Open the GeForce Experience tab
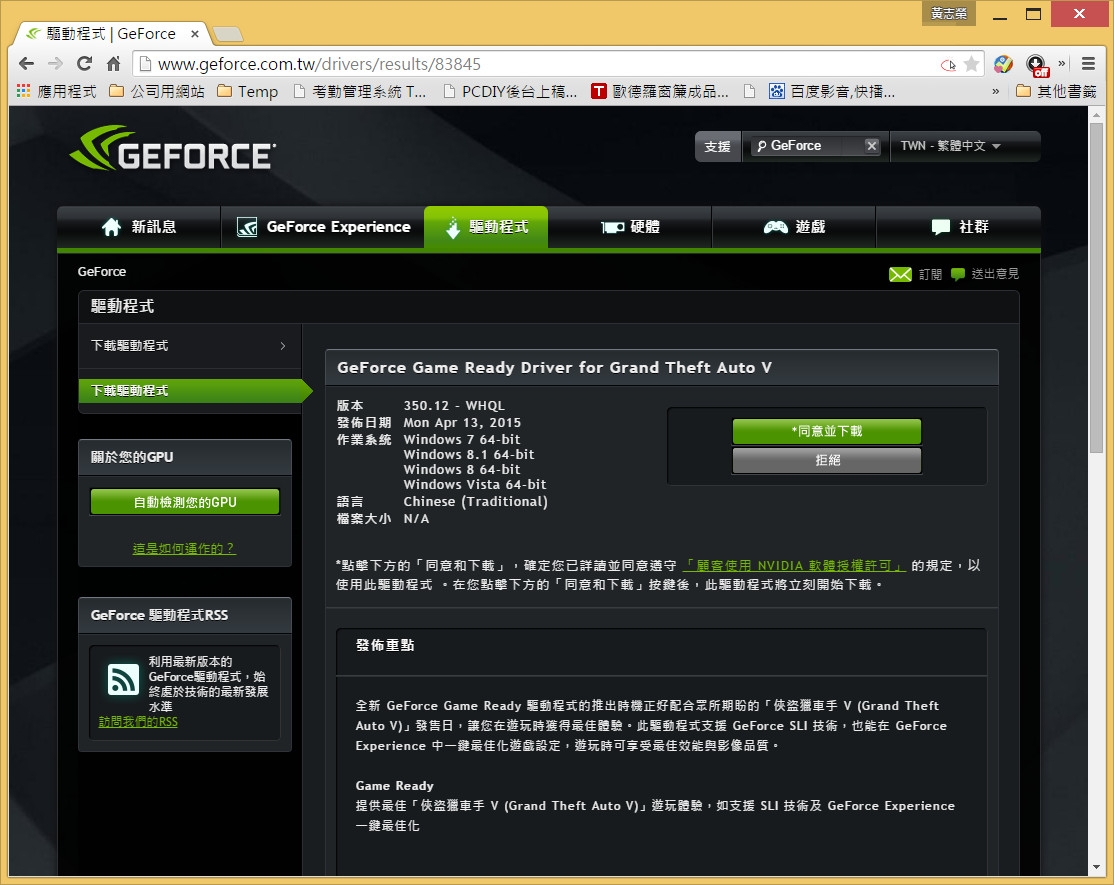 [x=323, y=227]
